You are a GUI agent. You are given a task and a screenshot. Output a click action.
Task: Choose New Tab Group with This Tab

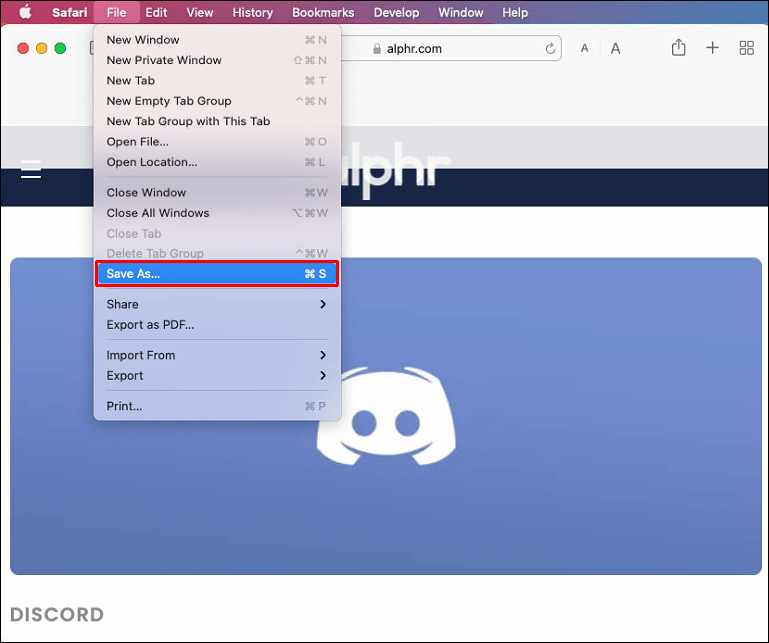[x=217, y=121]
